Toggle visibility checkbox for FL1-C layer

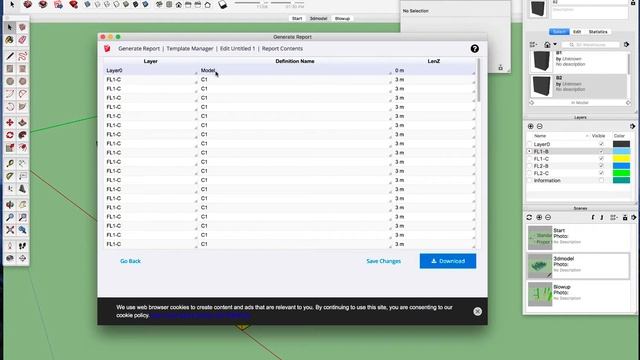point(601,159)
